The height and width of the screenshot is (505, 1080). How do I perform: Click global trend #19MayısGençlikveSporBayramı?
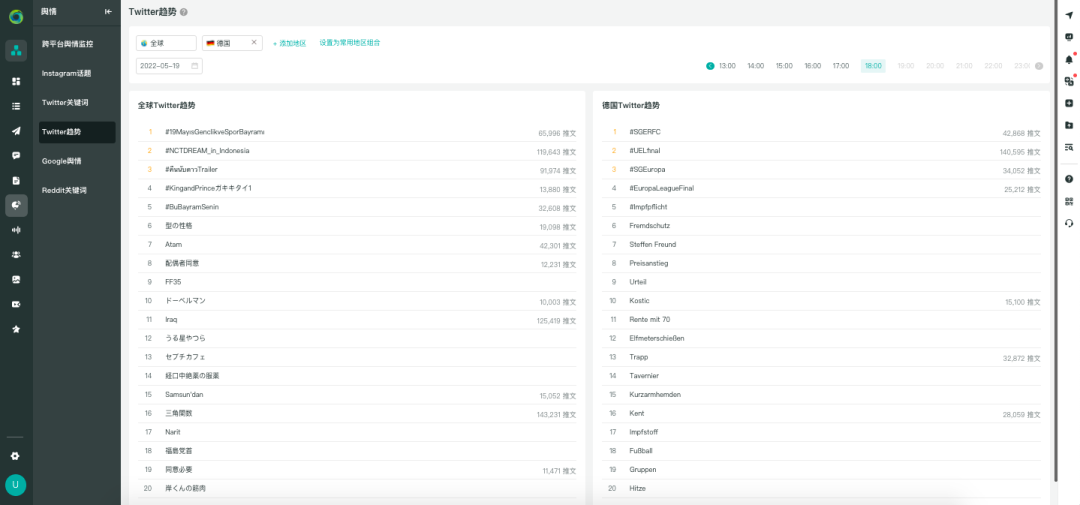(215, 132)
